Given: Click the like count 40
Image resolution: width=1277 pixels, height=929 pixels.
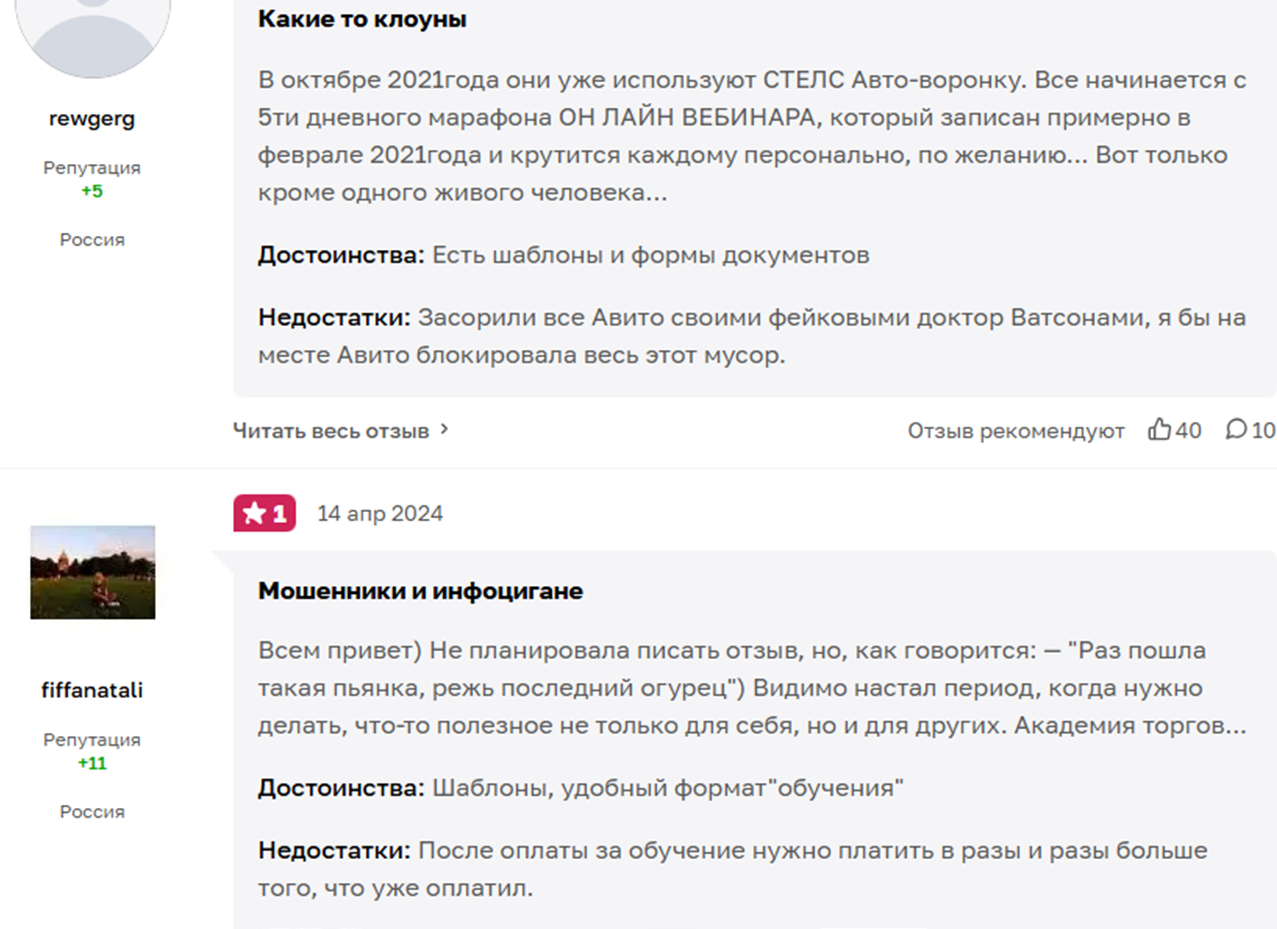Looking at the screenshot, I should click(x=1189, y=431).
